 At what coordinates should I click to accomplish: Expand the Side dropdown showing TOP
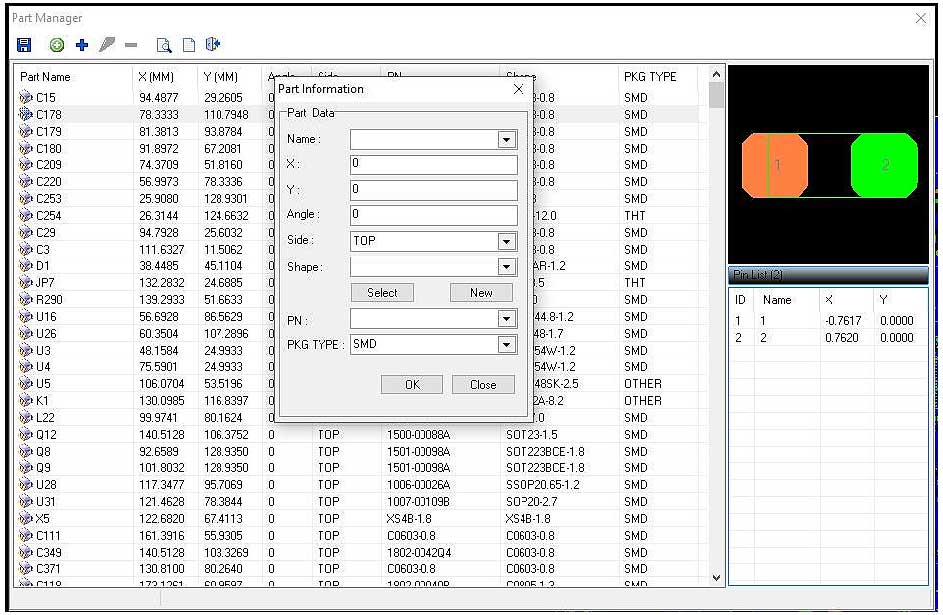pos(507,241)
